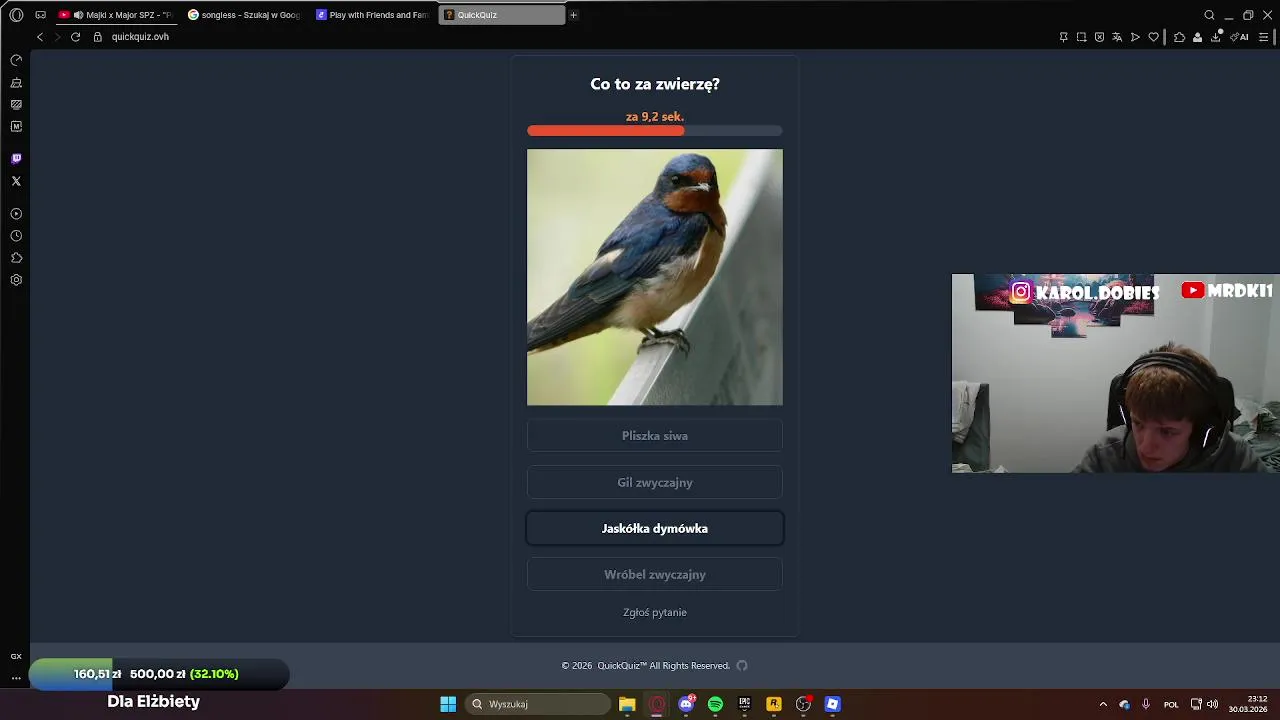Open GX Cleaner in sidebar
Screen dimensions: 1280x720
16,83
